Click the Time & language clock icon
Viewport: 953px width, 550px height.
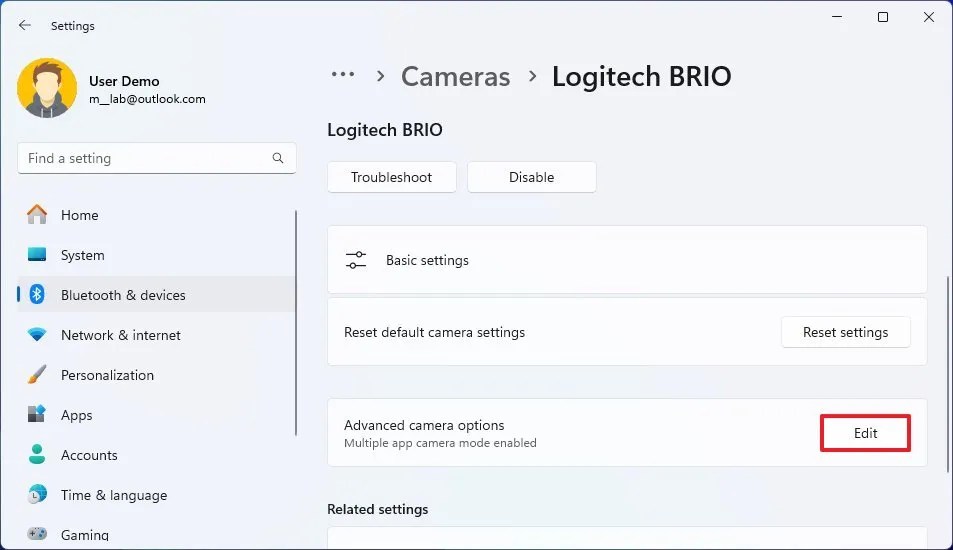click(37, 494)
